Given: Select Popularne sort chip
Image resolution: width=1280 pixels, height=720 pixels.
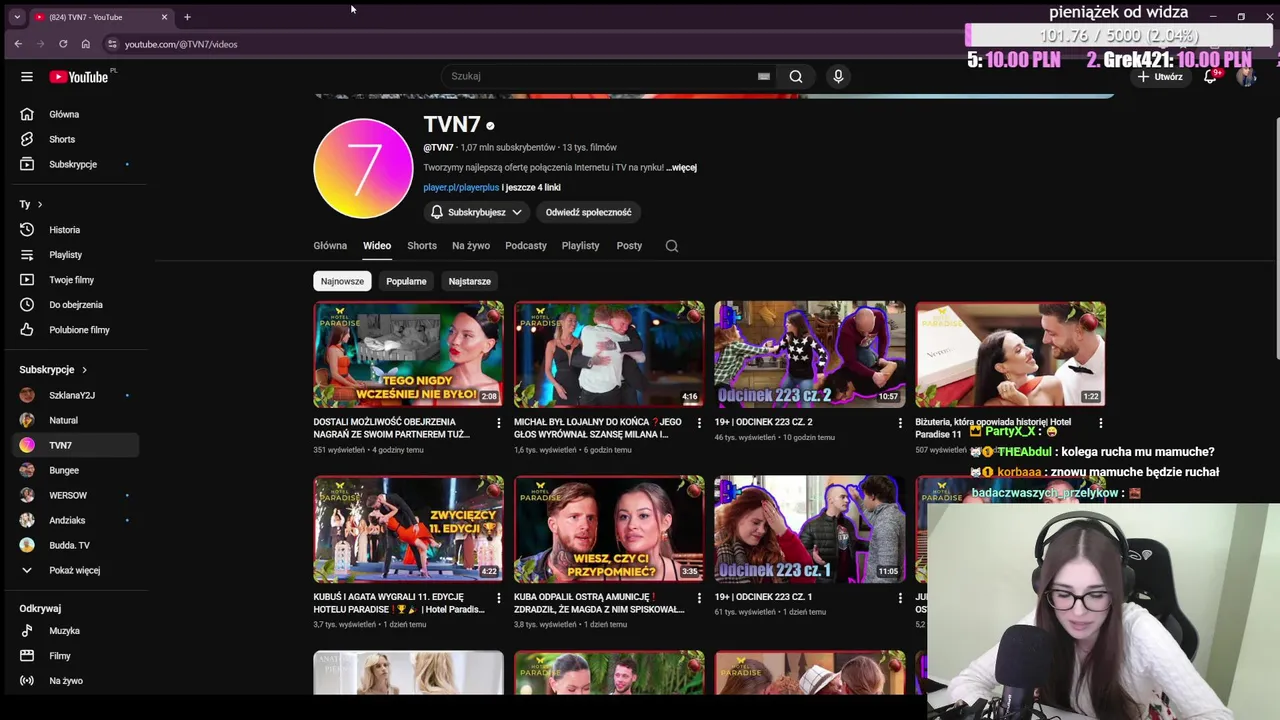Looking at the screenshot, I should (x=406, y=281).
